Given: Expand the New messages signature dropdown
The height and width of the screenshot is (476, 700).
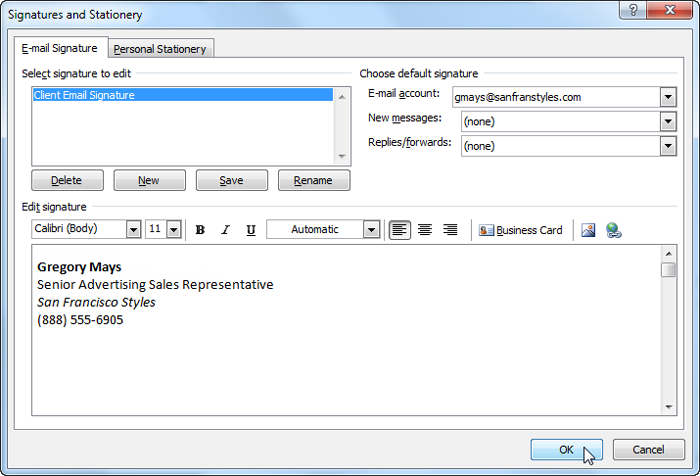Looking at the screenshot, I should point(668,122).
